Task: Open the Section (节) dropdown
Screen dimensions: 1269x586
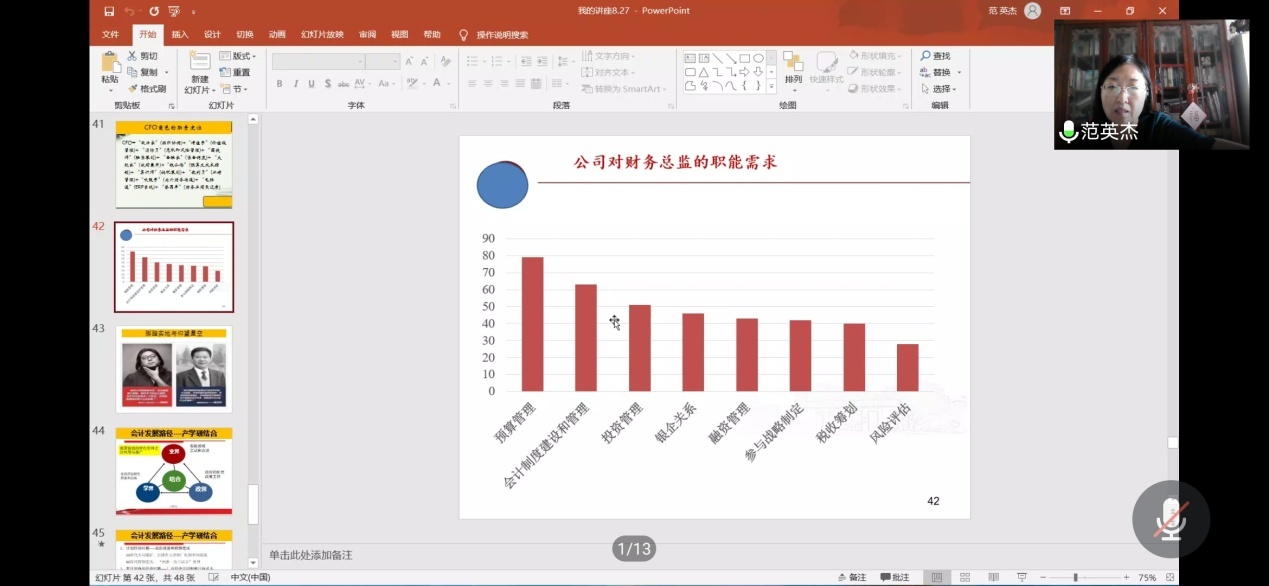Action: pyautogui.click(x=233, y=89)
